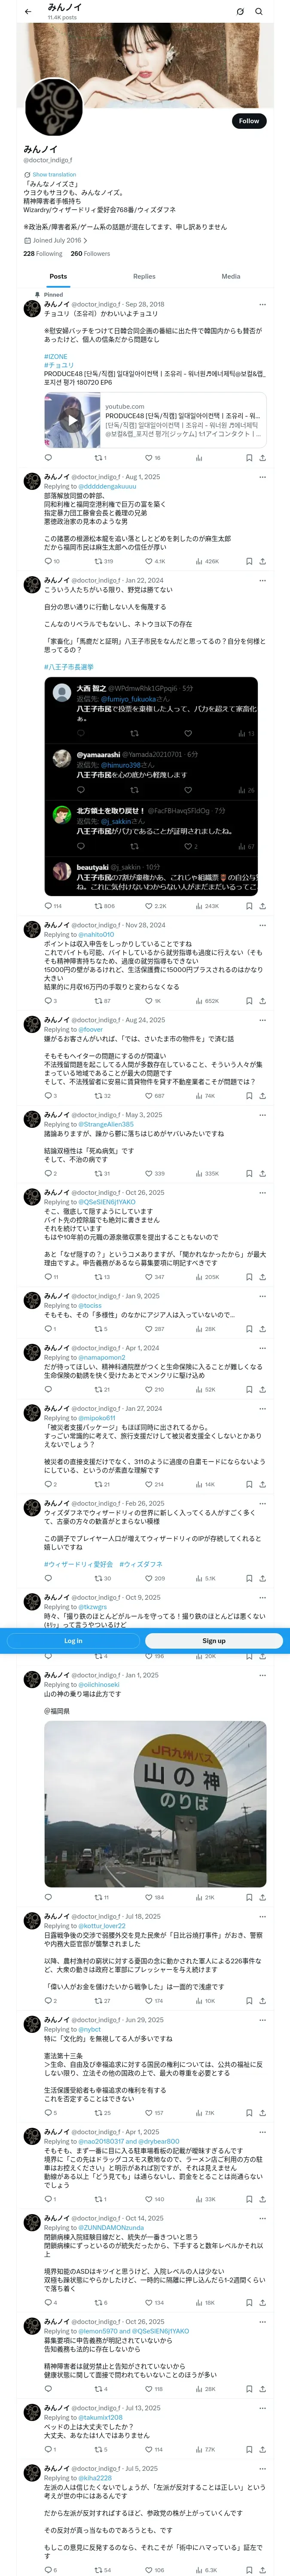Viewport: 290px width, 2576px height.
Task: Open more options on the pinned post
Action: (x=263, y=304)
